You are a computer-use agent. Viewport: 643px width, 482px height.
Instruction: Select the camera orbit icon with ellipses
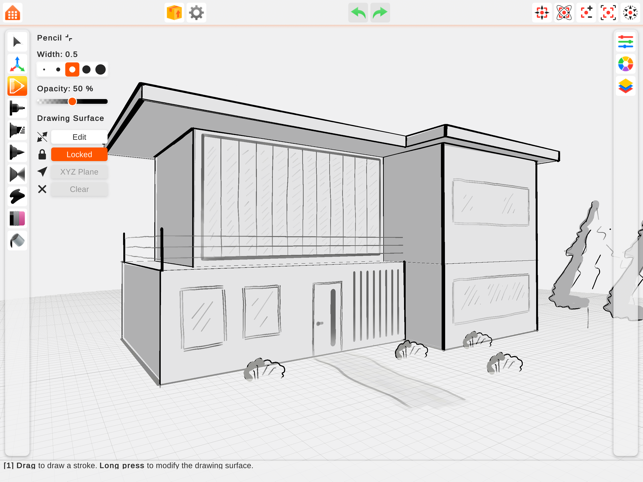564,13
